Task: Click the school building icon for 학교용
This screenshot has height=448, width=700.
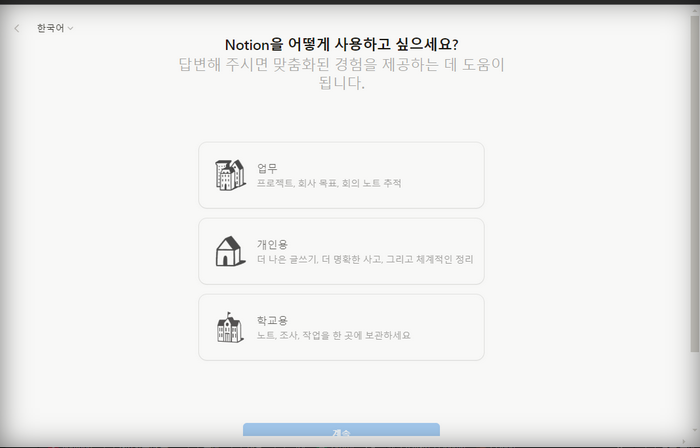Action: point(230,328)
